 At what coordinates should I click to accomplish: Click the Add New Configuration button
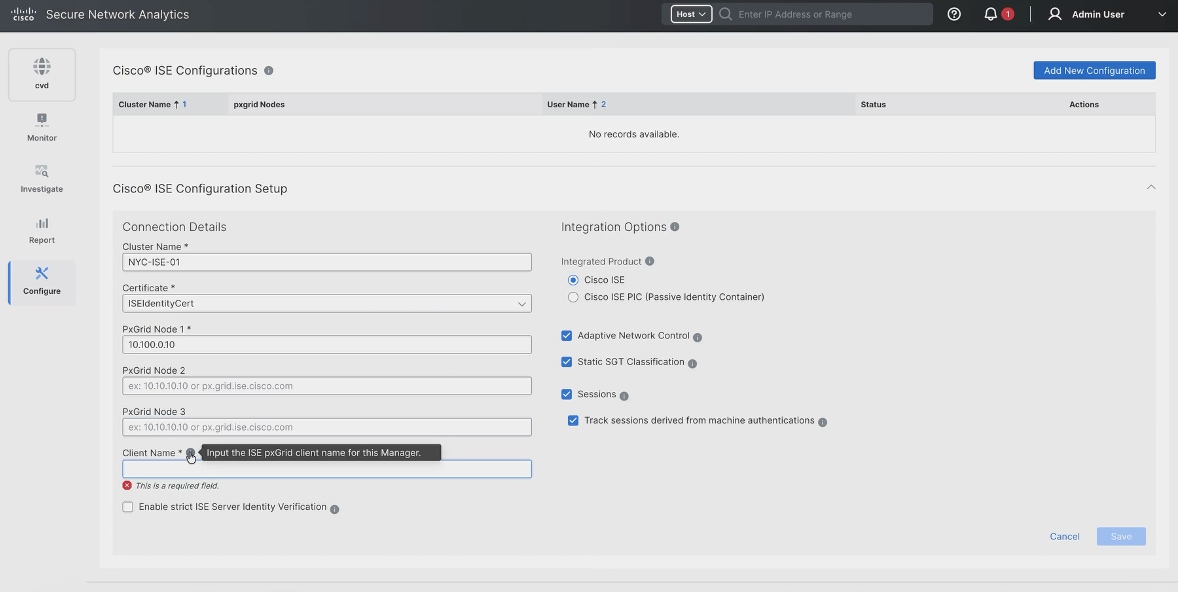point(1095,71)
